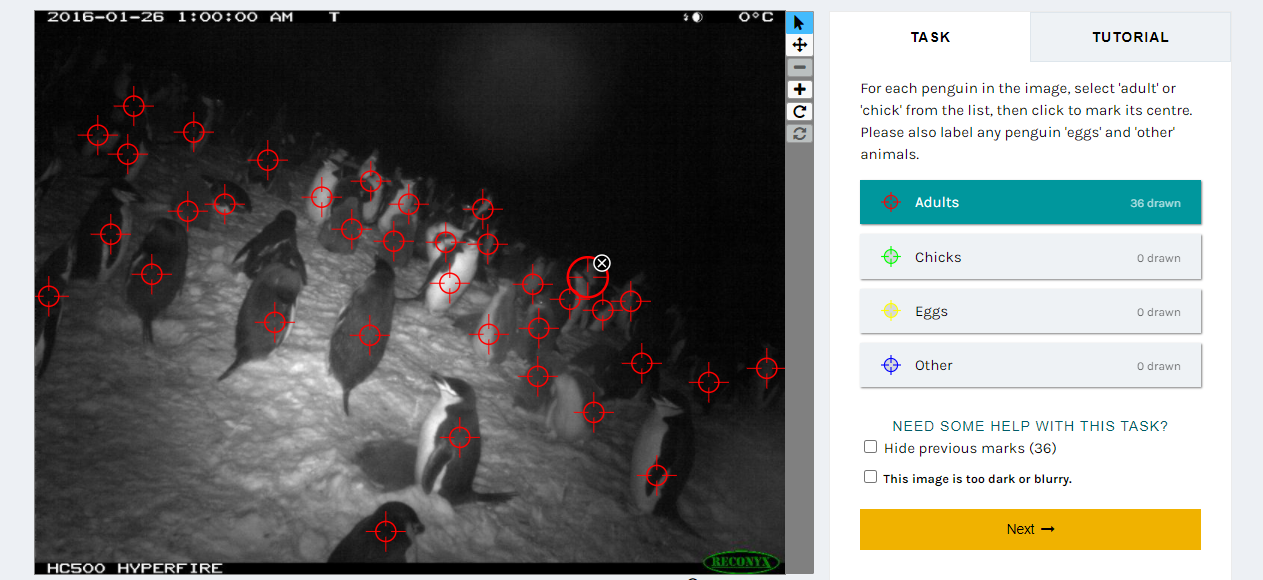
Task: Reset the view with the greyed refresh icon
Action: tap(799, 133)
